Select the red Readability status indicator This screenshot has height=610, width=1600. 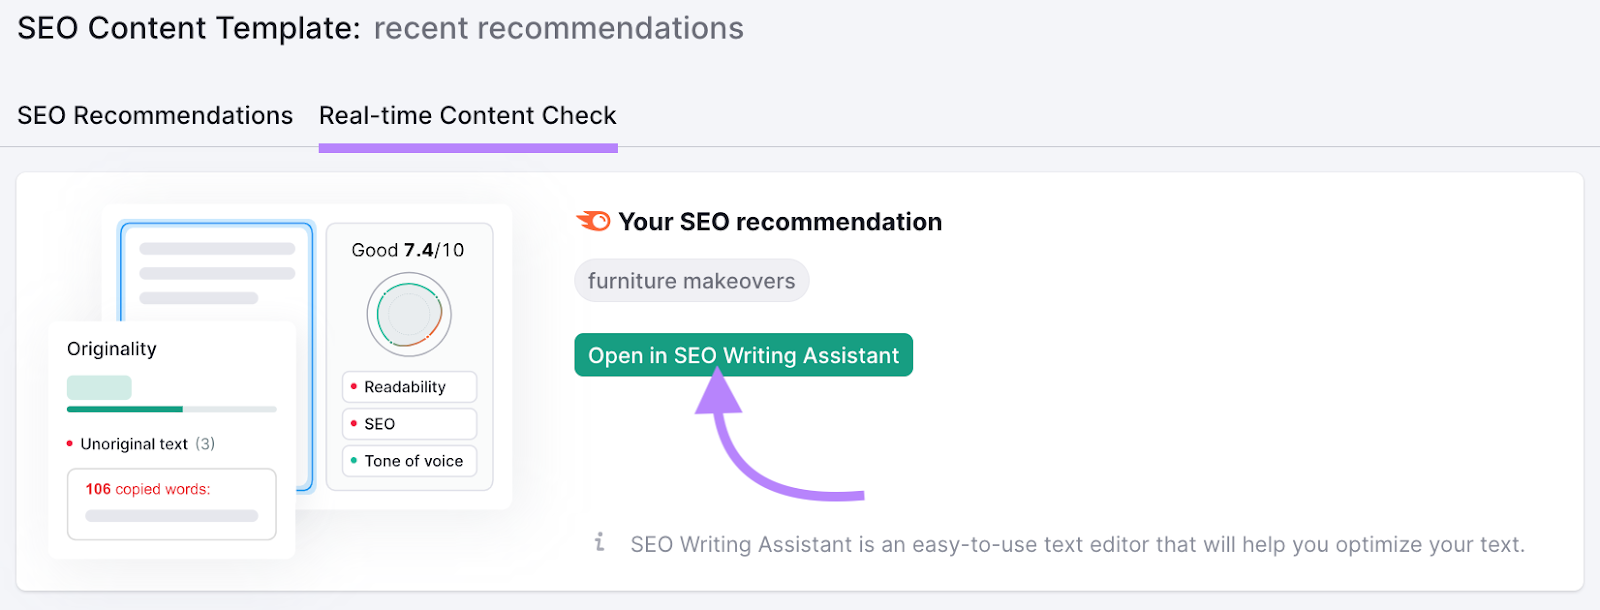[x=354, y=387]
